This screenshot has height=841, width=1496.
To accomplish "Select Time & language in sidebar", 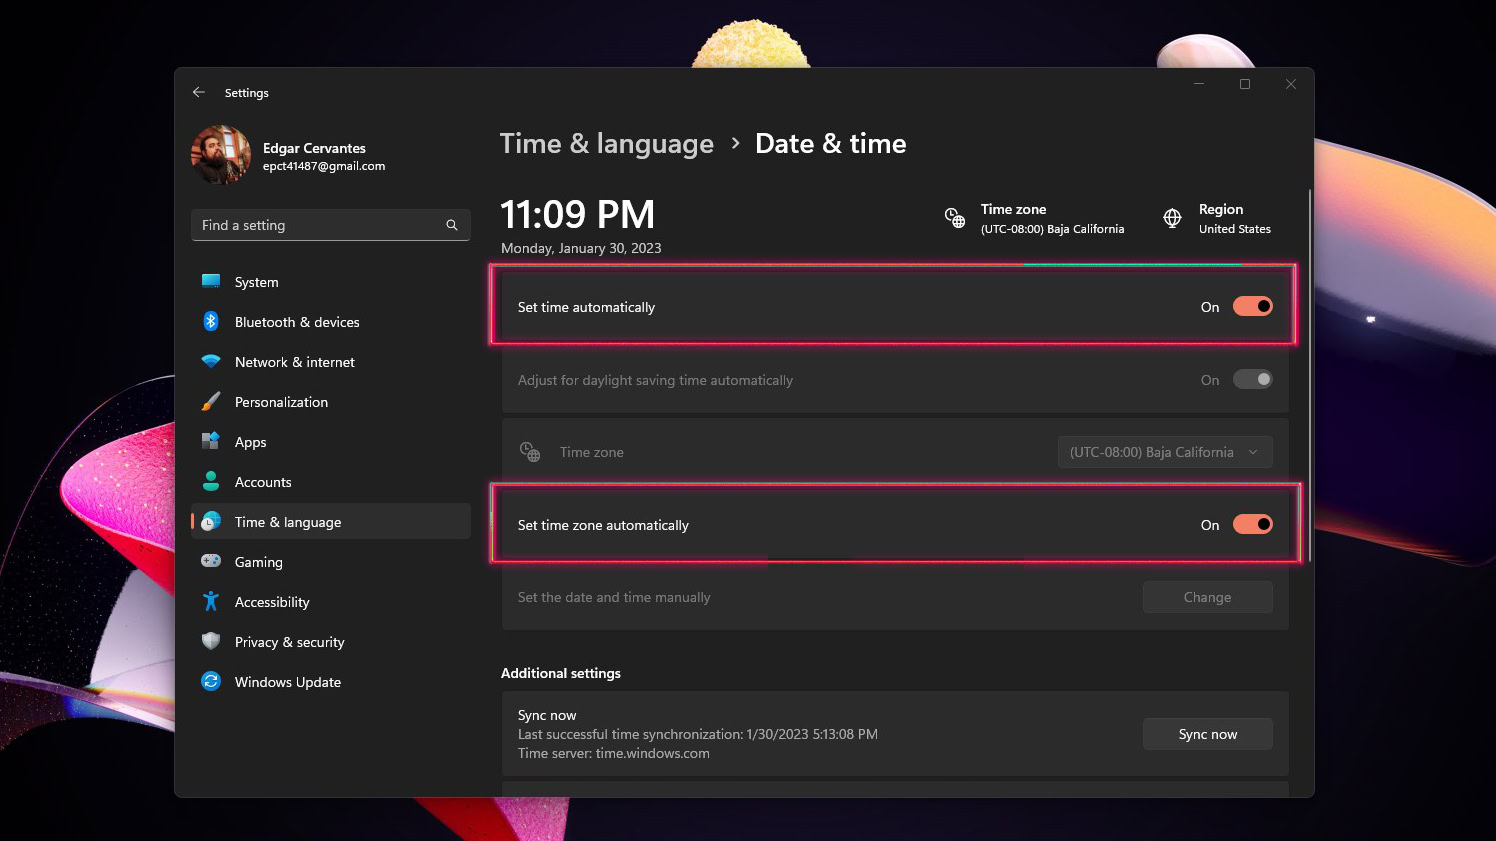I will (288, 522).
